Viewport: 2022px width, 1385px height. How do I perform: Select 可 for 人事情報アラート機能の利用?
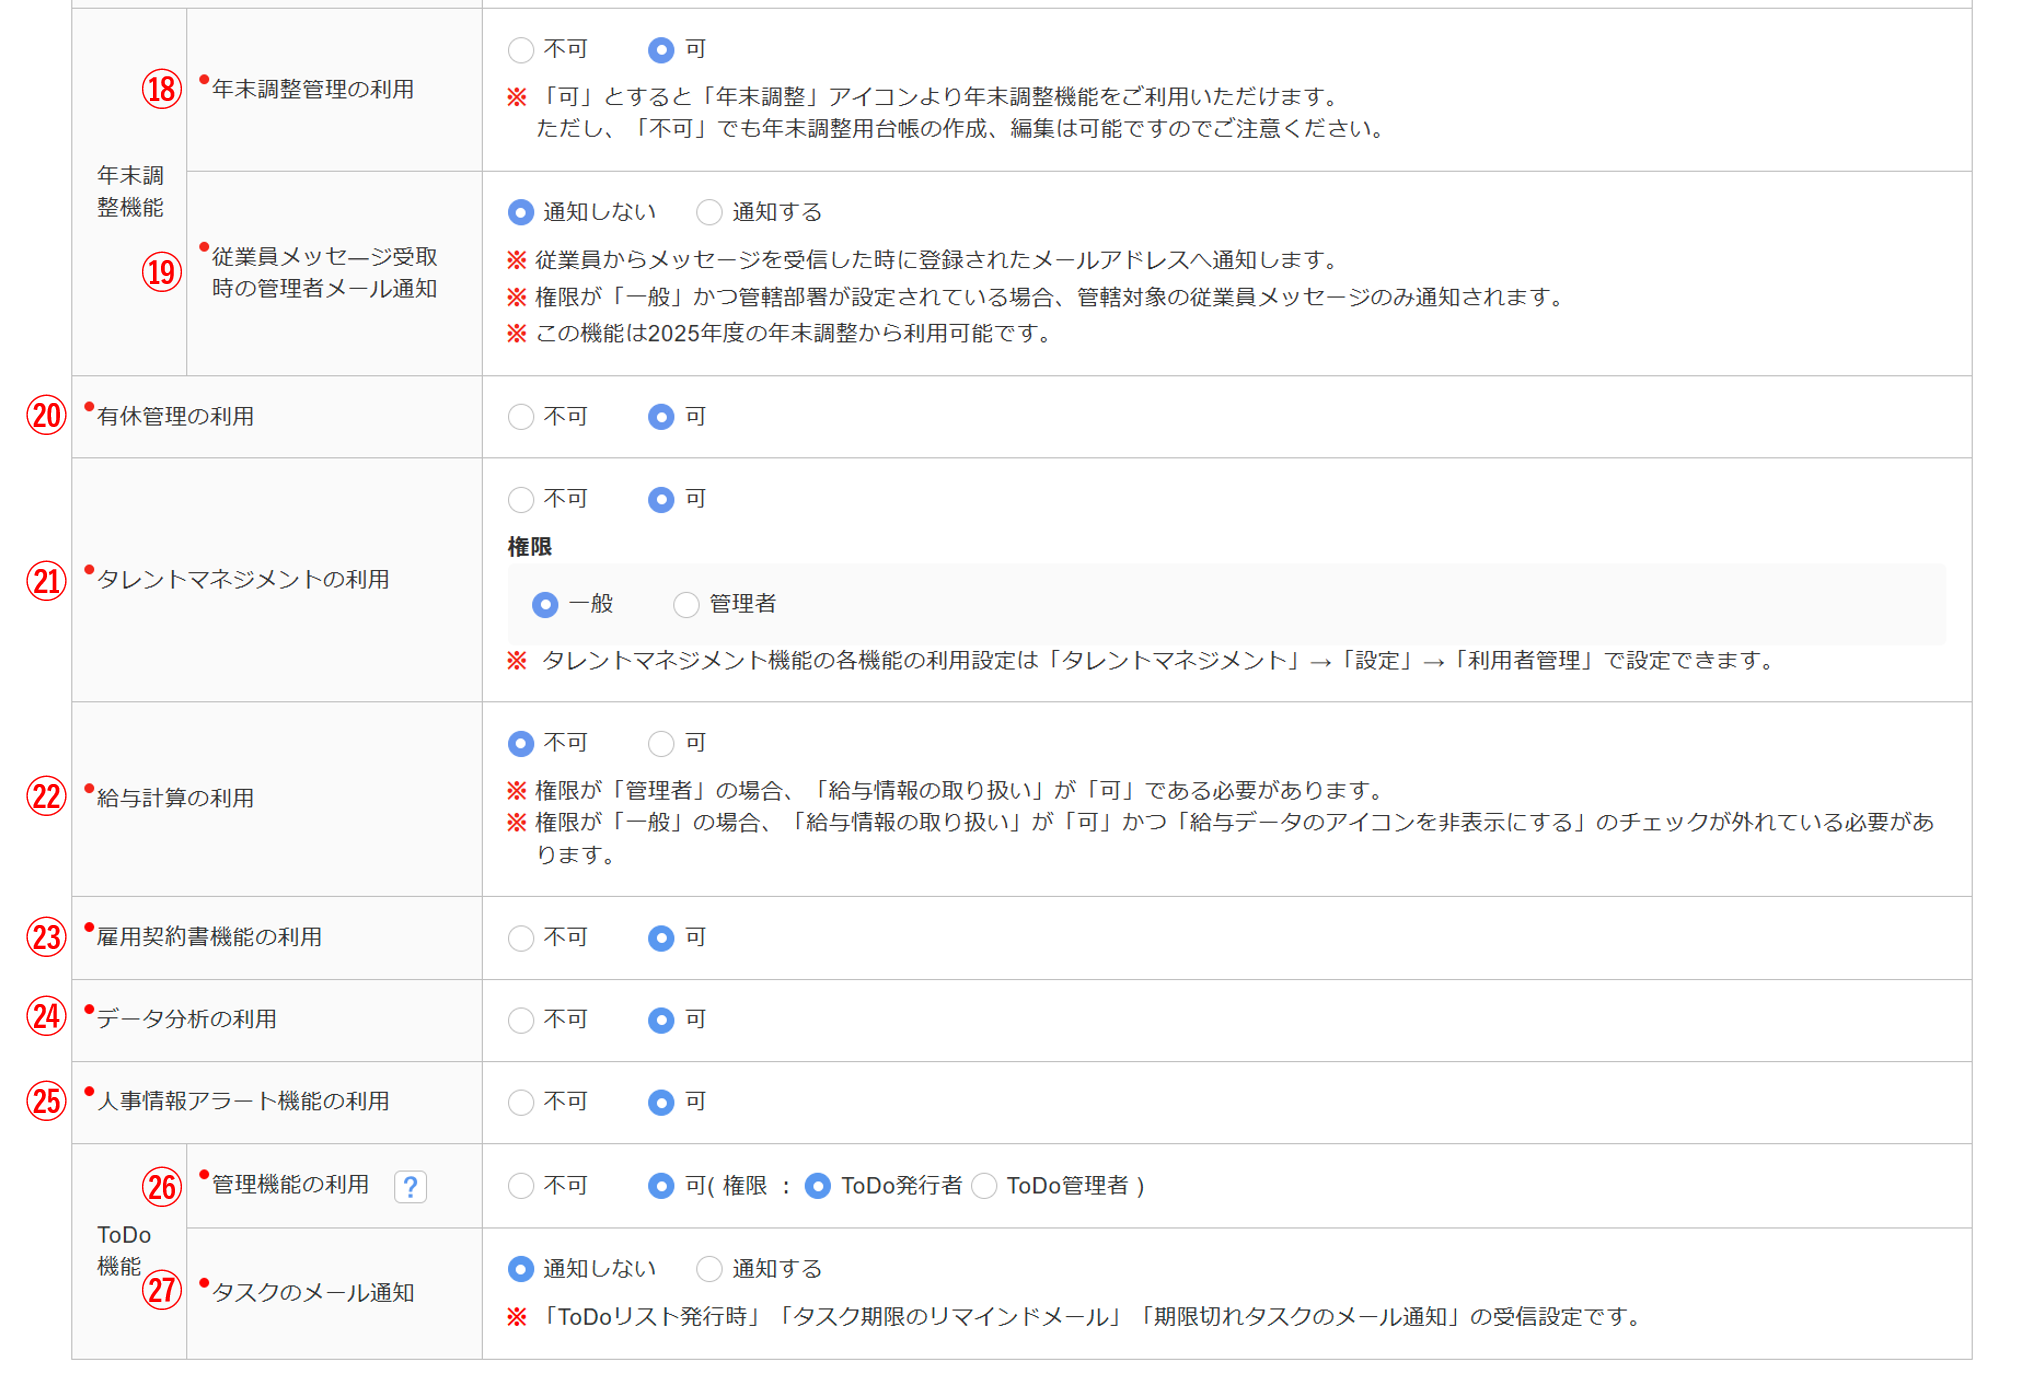pos(661,1102)
